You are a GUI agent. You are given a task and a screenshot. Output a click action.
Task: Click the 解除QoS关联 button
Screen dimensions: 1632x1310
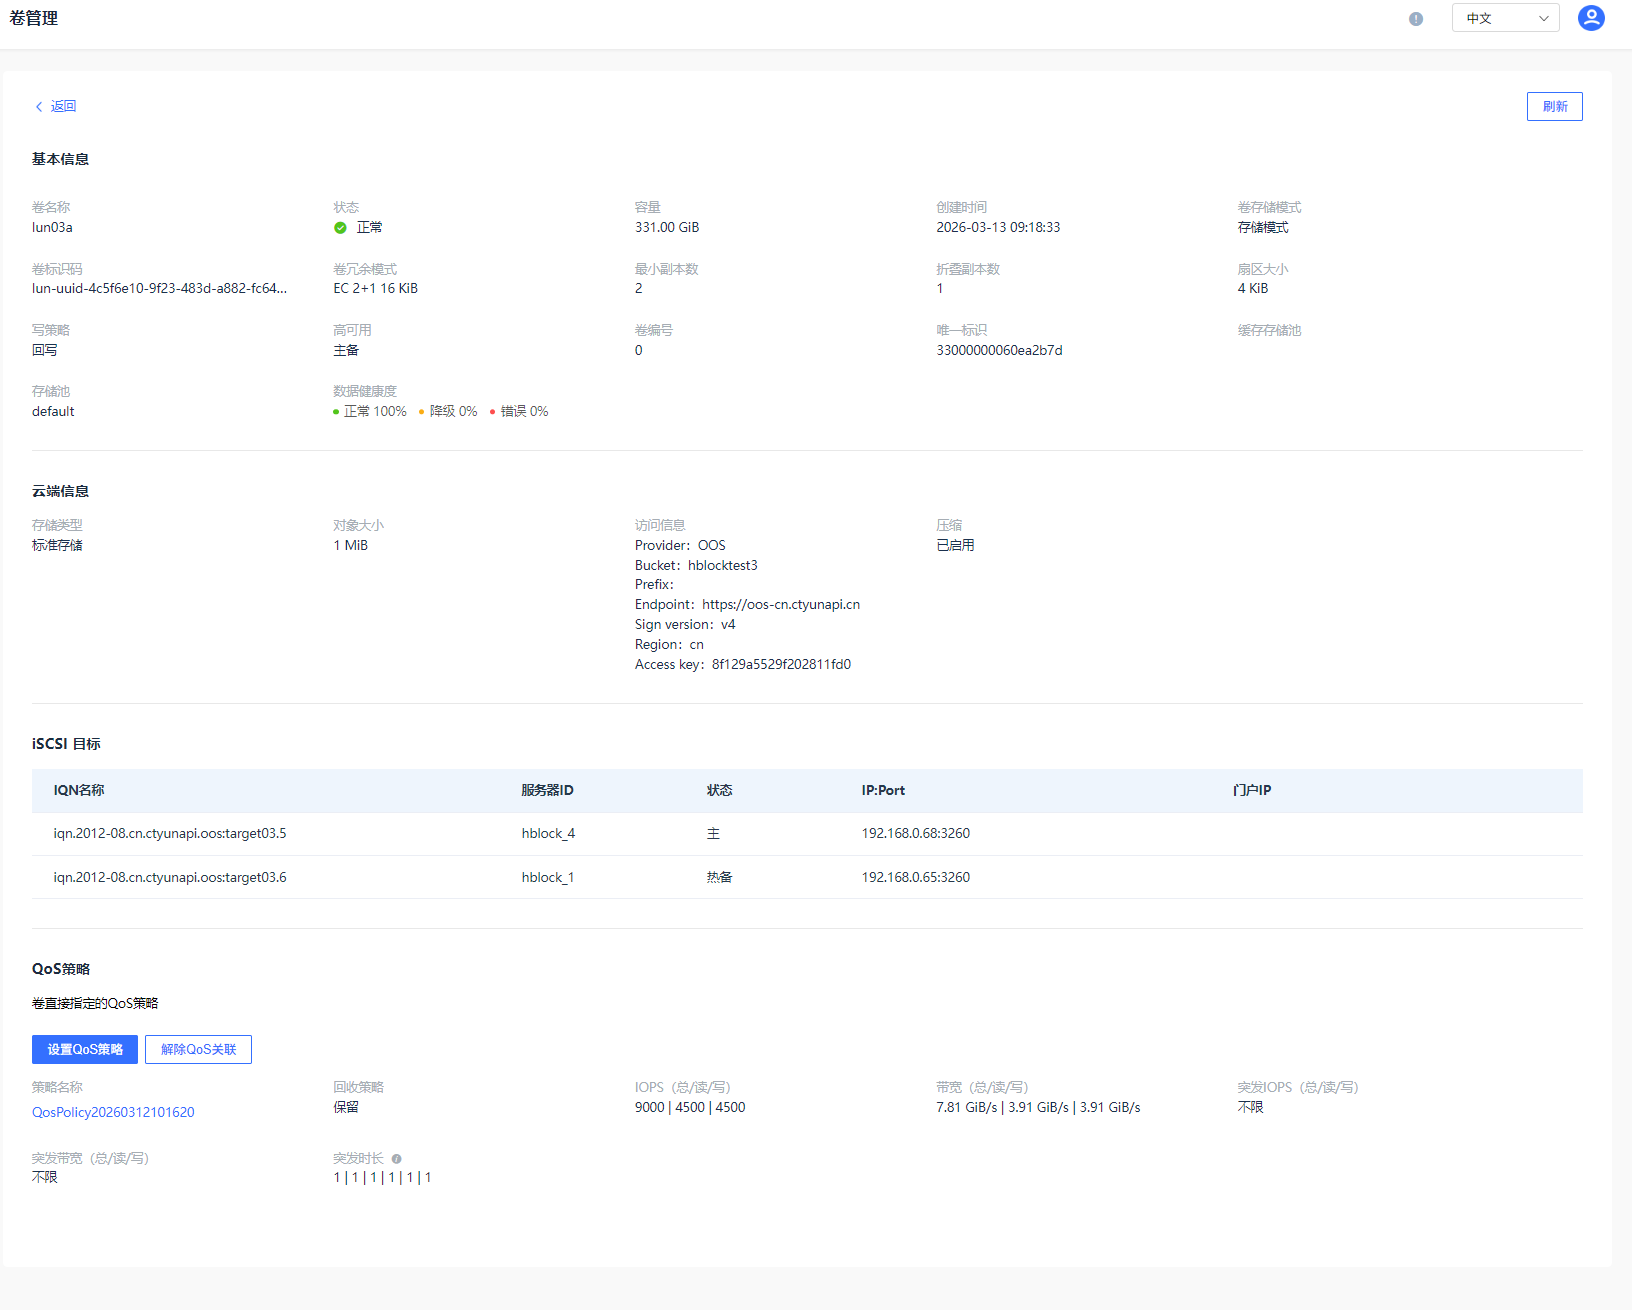pos(198,1049)
